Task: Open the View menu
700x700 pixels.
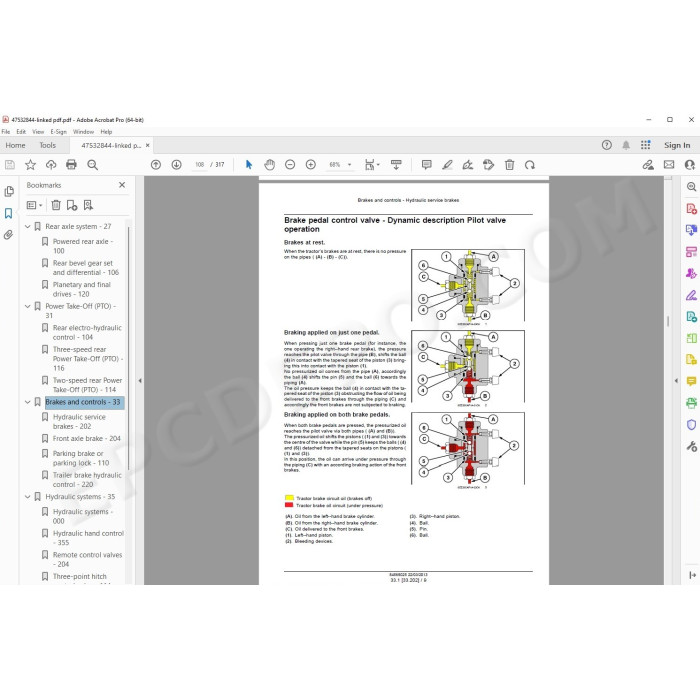Action: point(38,132)
